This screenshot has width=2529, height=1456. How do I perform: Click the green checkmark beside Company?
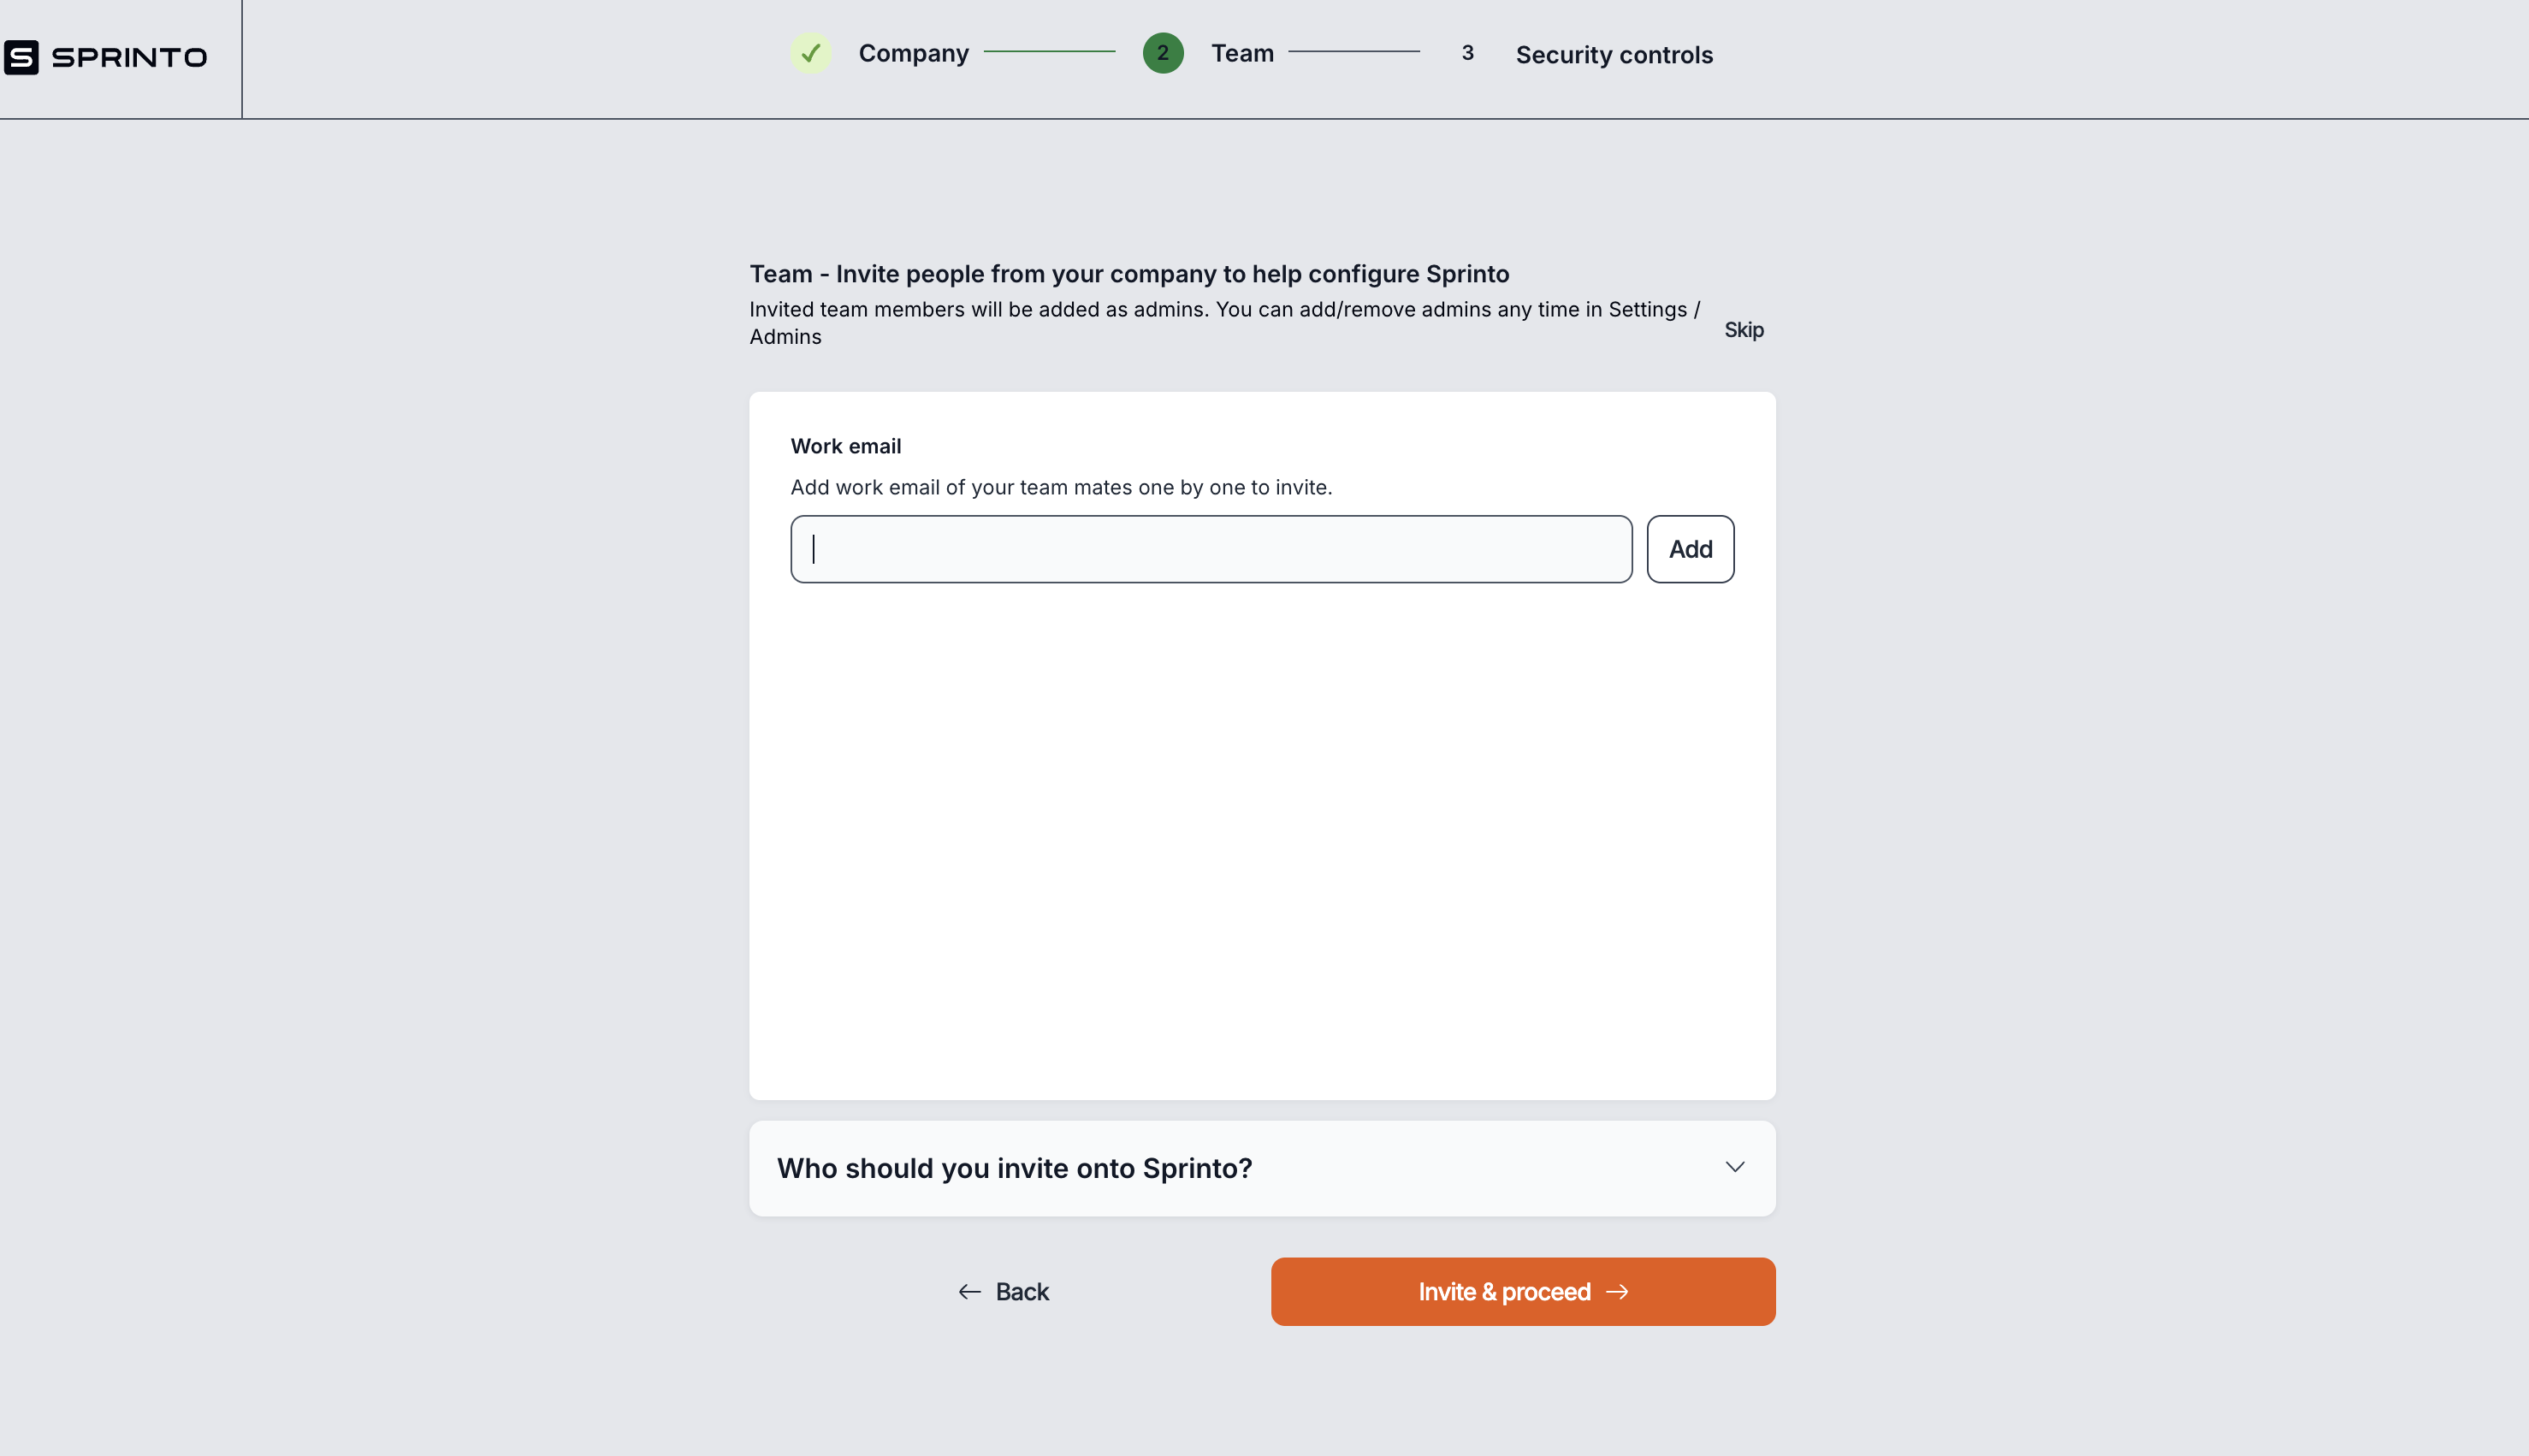tap(810, 53)
